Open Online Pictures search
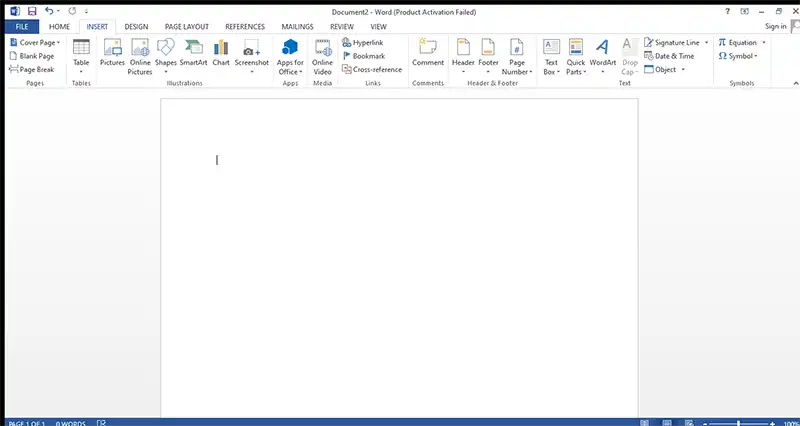 pos(140,57)
